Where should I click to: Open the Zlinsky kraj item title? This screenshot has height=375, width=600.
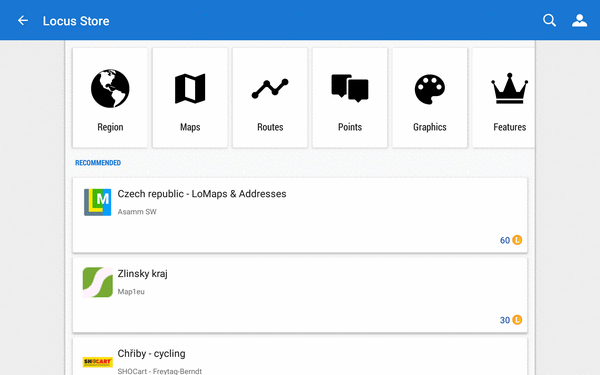point(142,274)
